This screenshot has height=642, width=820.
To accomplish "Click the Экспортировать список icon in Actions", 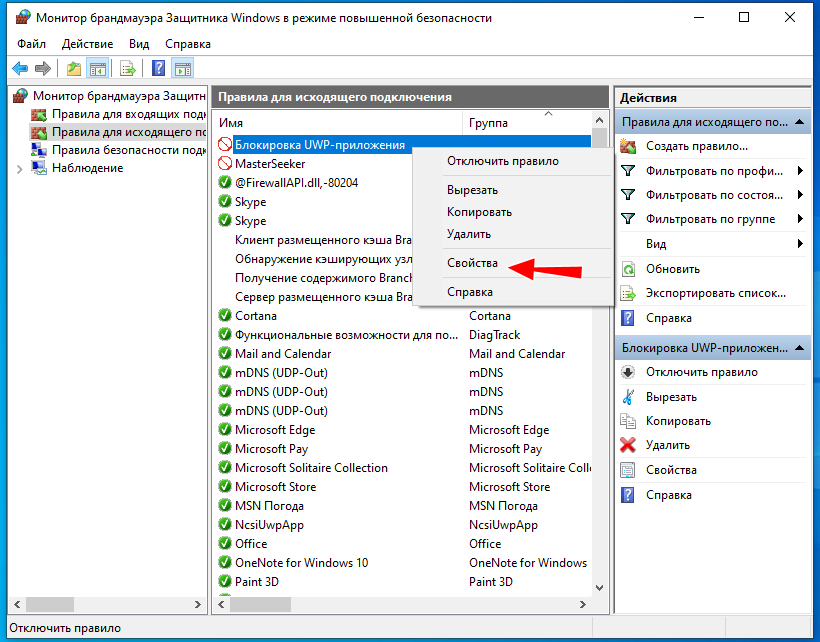I will 628,293.
